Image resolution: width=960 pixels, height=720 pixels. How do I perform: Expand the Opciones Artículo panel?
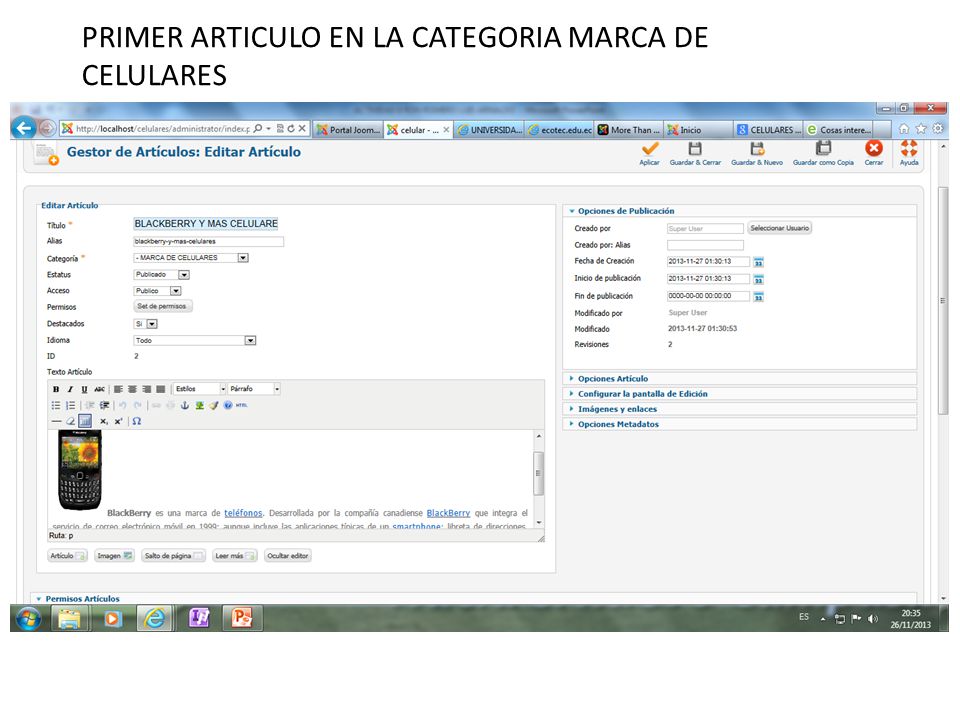[612, 379]
